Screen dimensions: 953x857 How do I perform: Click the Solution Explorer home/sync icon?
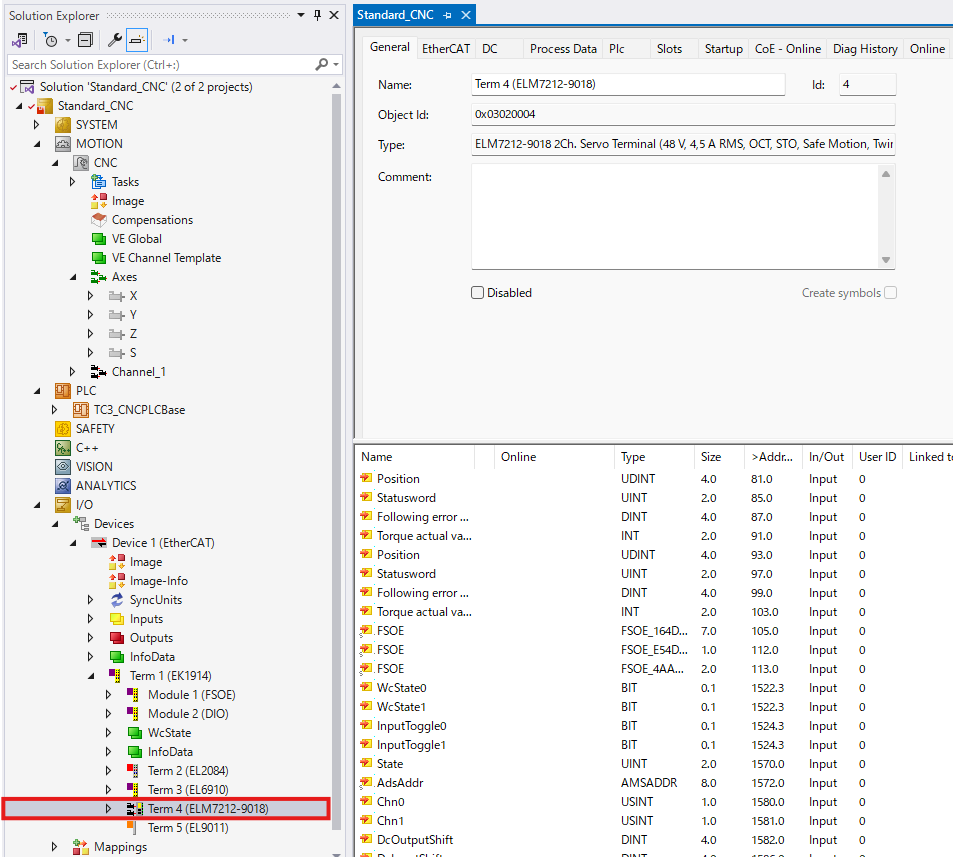click(x=19, y=40)
